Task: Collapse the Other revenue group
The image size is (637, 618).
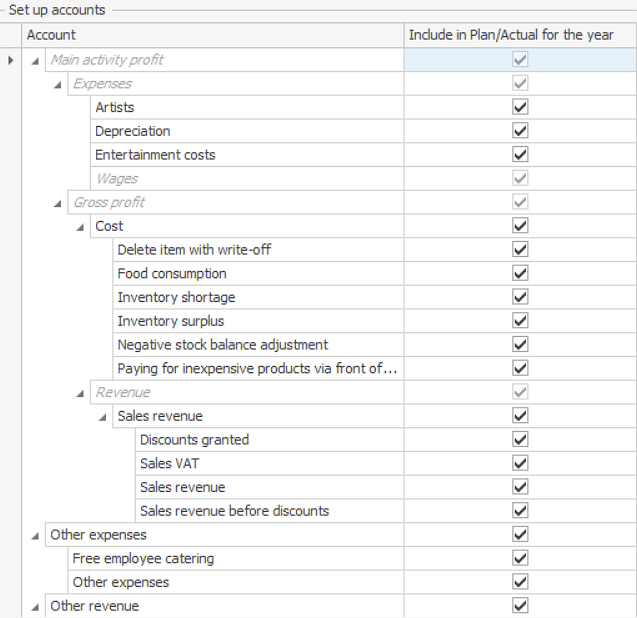Action: point(36,606)
